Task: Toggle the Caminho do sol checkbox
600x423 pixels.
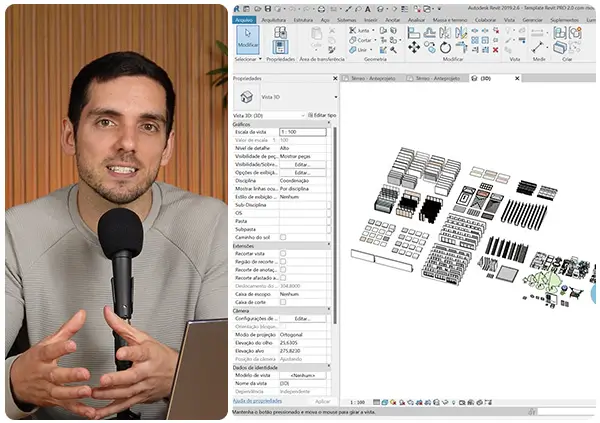Action: [283, 236]
